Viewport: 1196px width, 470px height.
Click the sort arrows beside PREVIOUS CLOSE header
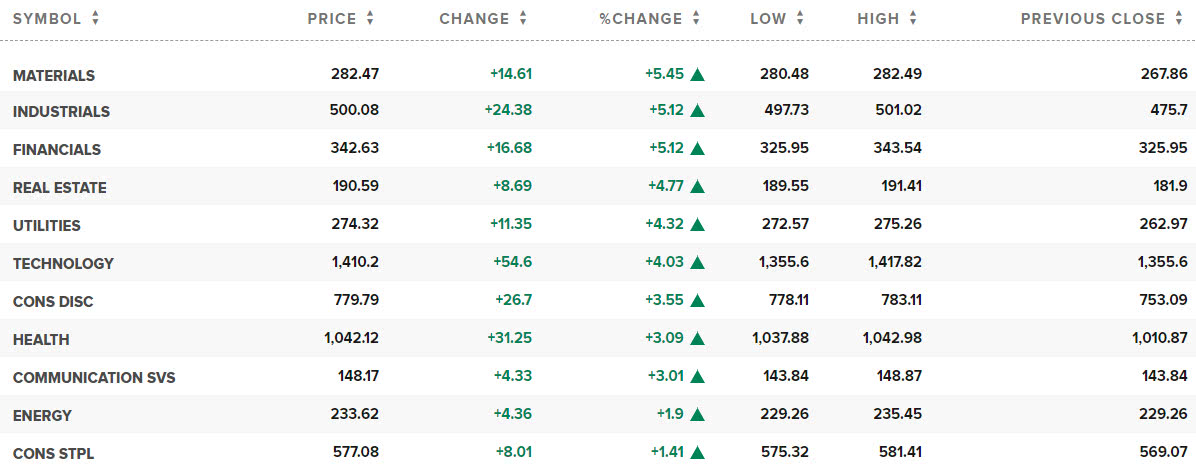click(1179, 19)
